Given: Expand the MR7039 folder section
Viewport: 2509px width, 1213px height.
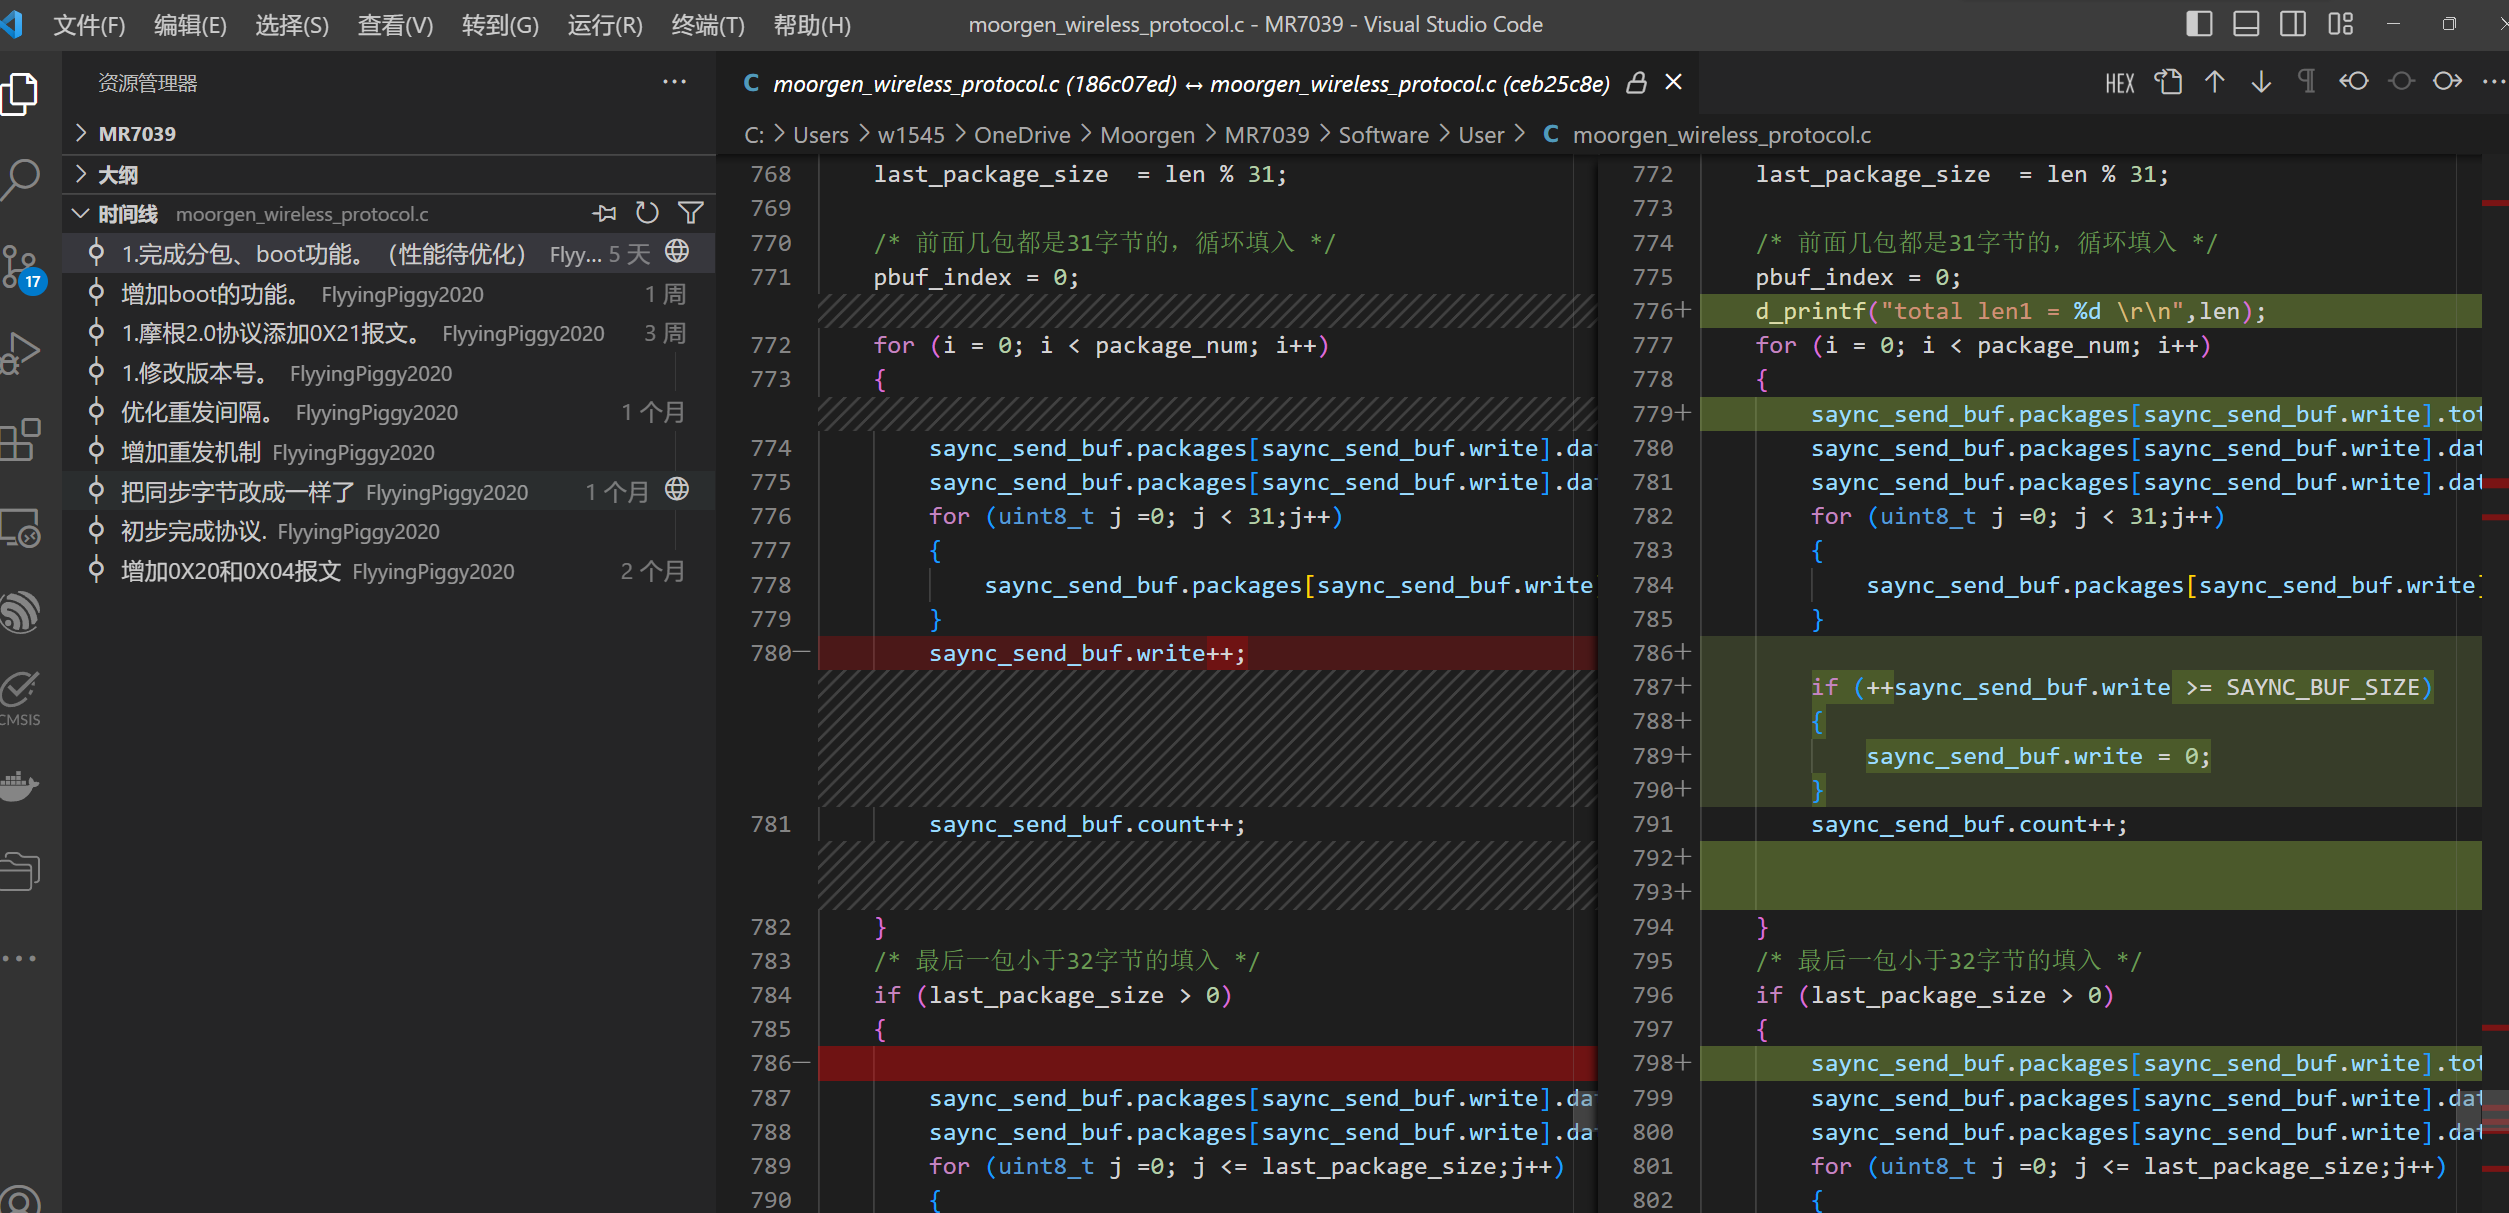Looking at the screenshot, I should pyautogui.click(x=389, y=134).
